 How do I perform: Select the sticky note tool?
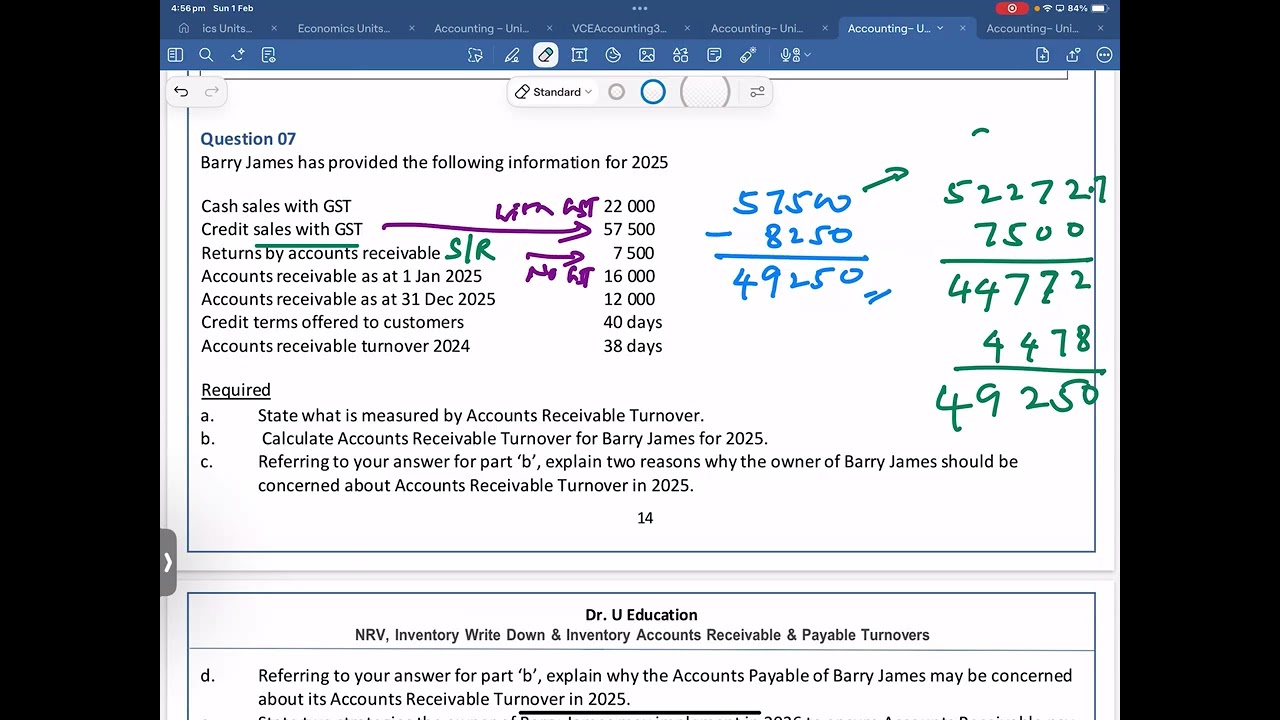714,55
